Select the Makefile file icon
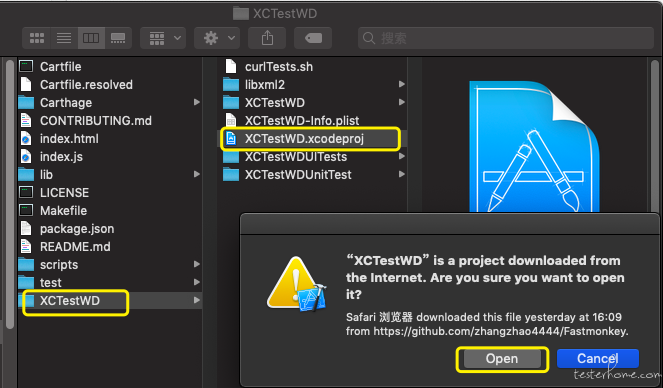Viewport: 663px width, 388px height. tap(26, 210)
